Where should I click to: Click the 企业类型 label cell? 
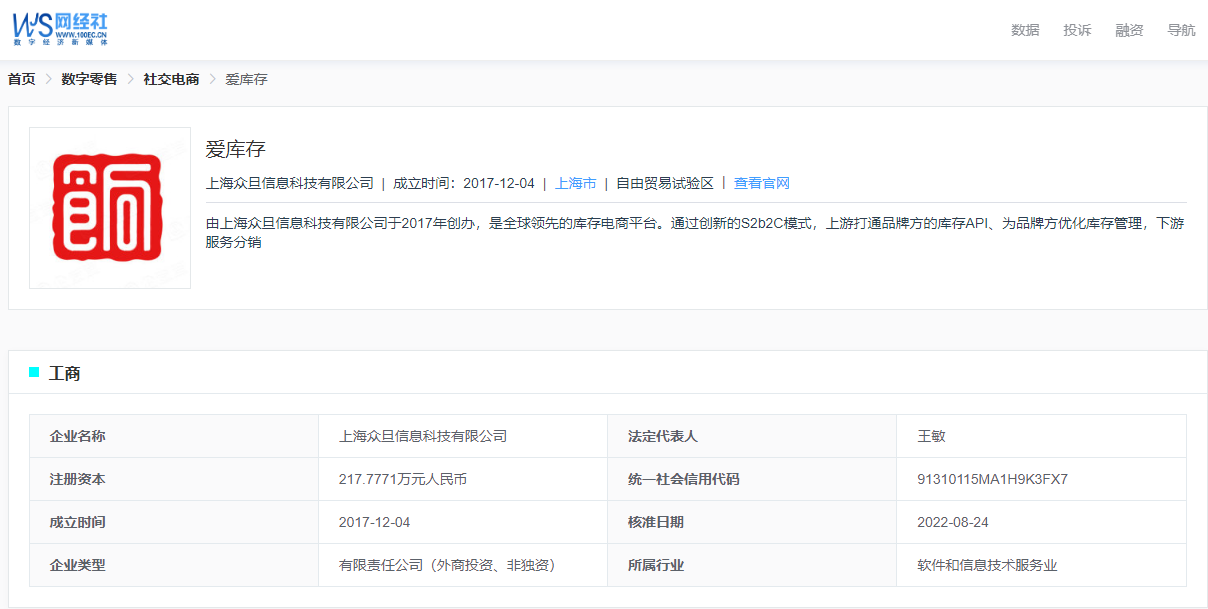pyautogui.click(x=174, y=565)
